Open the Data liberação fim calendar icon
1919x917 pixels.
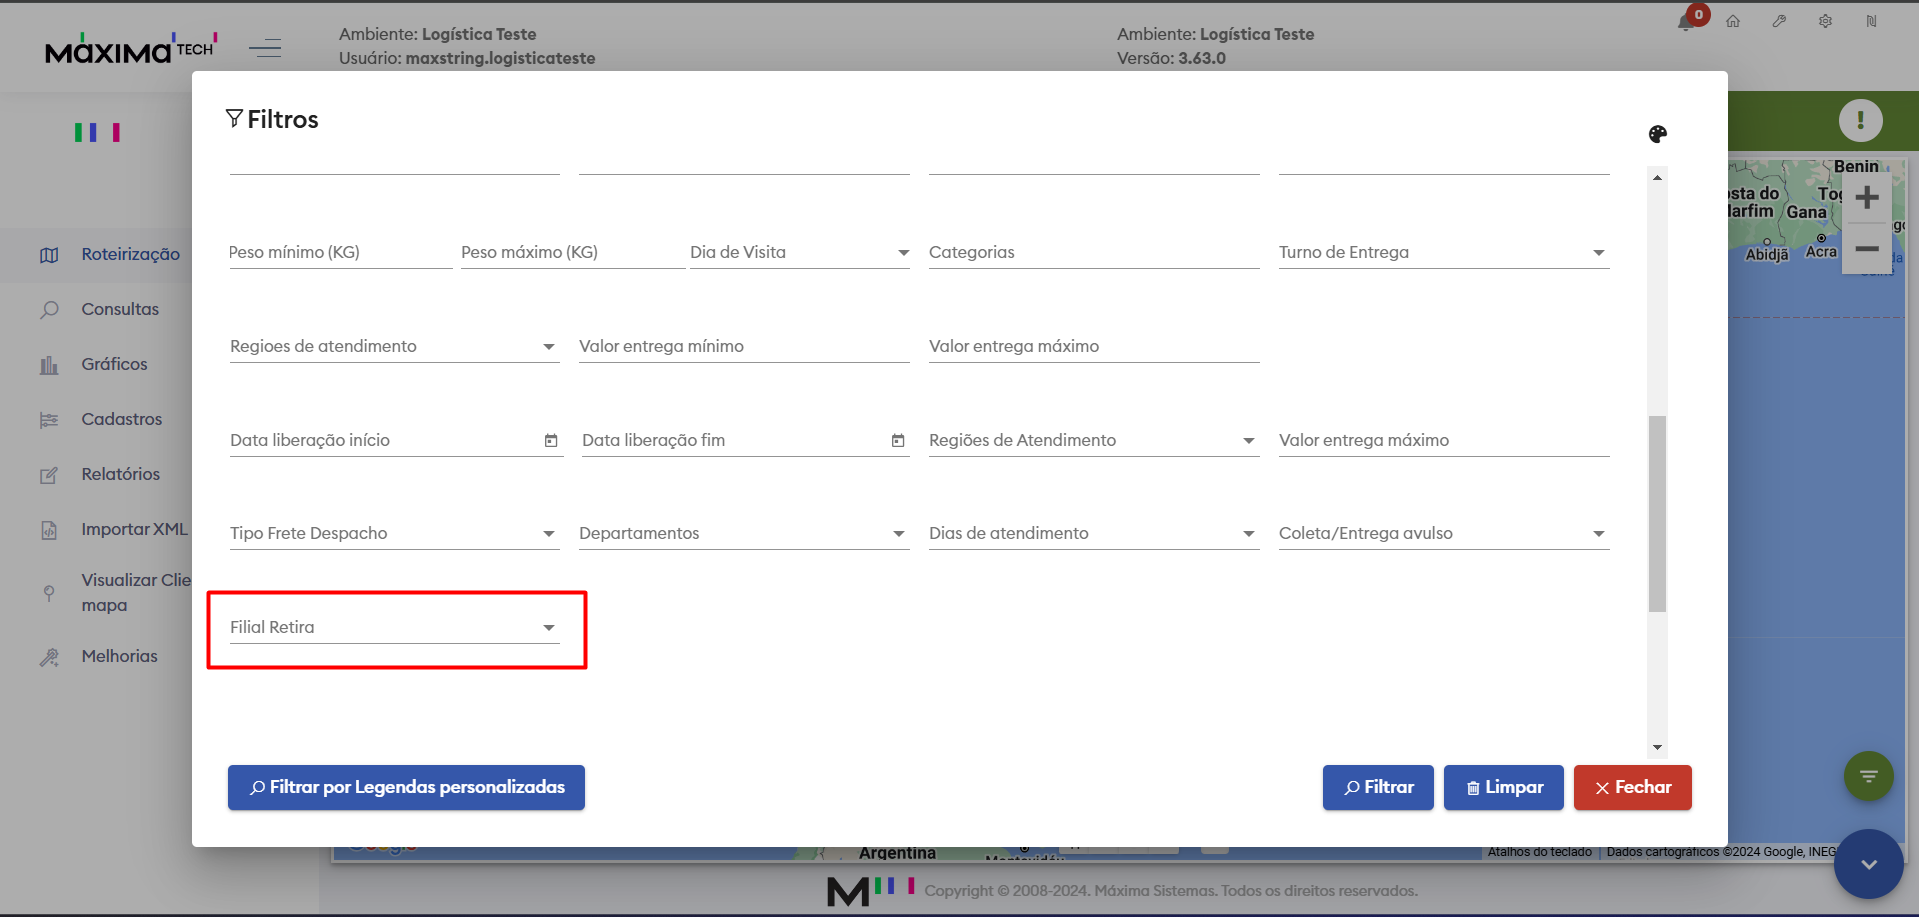click(898, 440)
